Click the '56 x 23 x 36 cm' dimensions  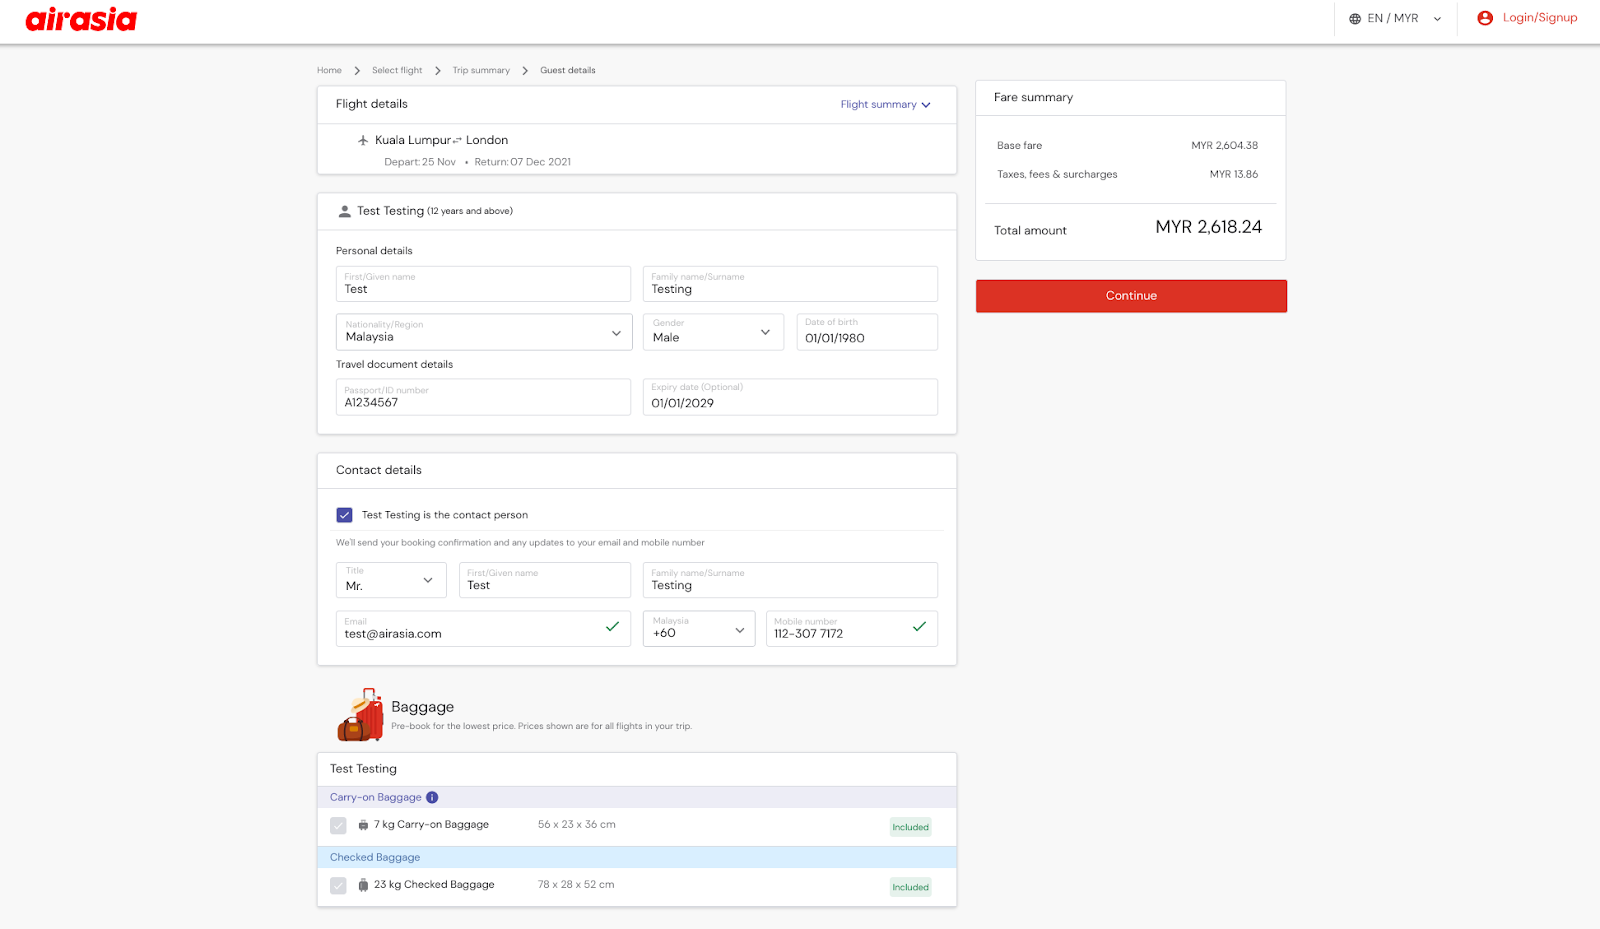coord(577,825)
